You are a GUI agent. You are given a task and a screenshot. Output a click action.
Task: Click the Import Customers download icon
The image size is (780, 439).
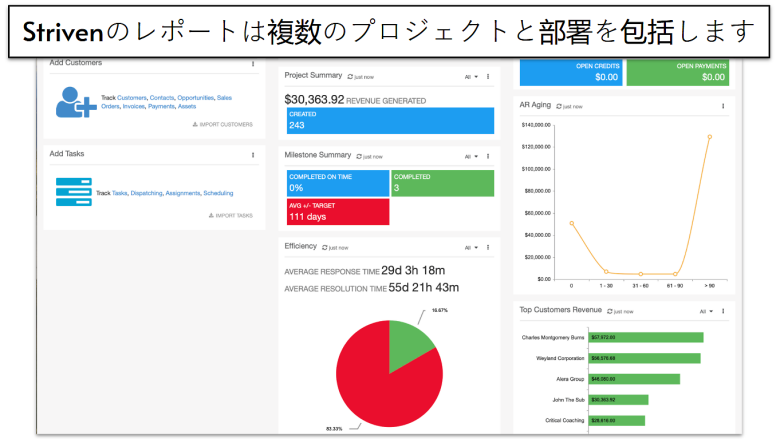195,124
